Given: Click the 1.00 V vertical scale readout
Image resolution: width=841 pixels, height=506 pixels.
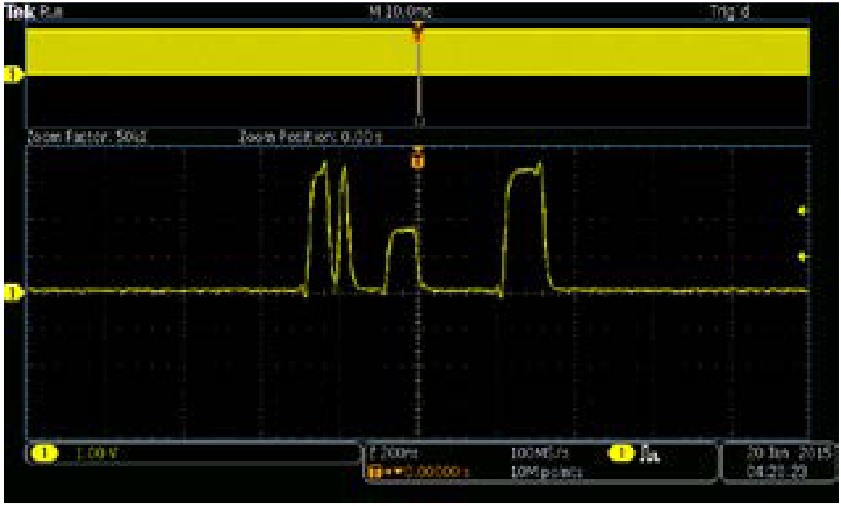Looking at the screenshot, I should click(97, 454).
